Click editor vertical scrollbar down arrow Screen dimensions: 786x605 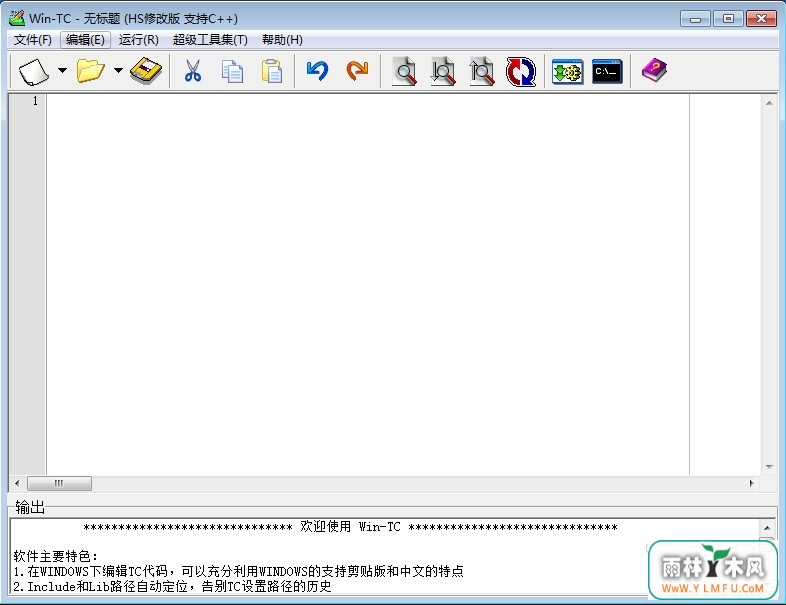click(x=769, y=467)
